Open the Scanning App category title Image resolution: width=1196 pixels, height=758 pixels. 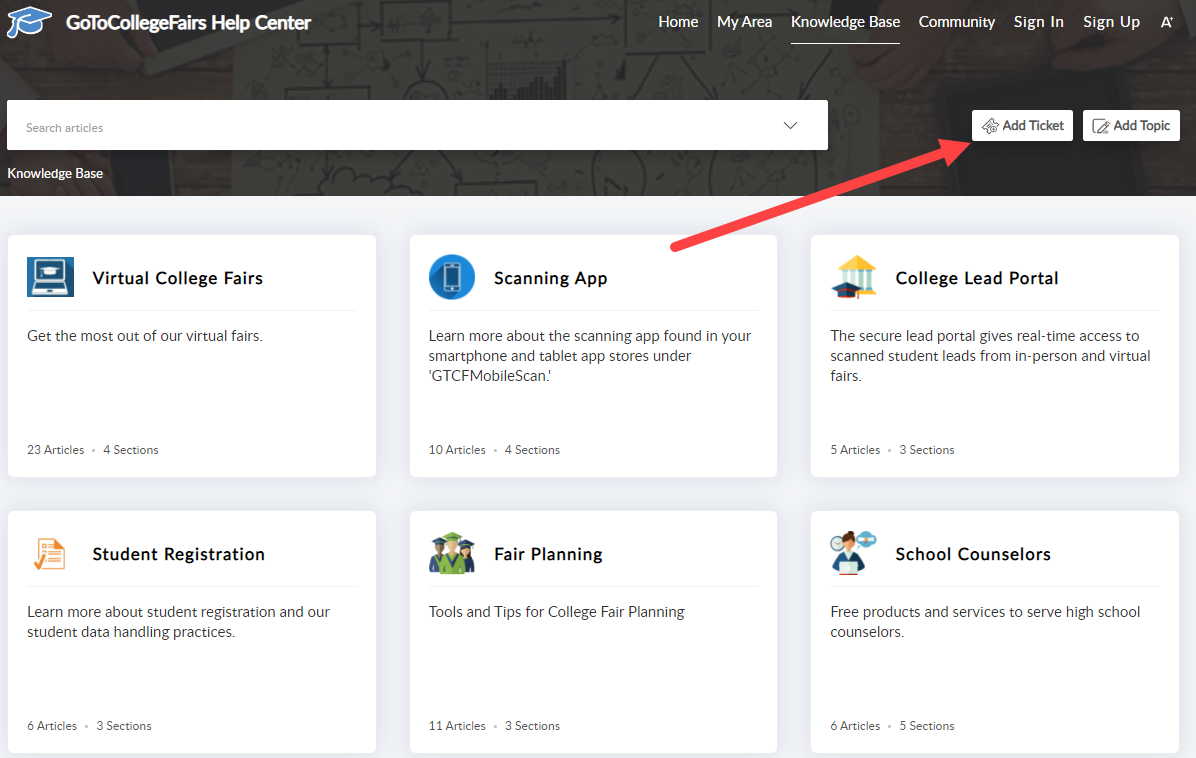tap(551, 278)
